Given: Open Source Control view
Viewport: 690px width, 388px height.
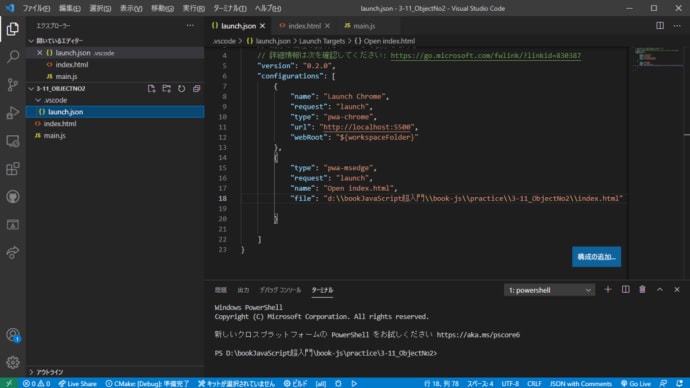Looking at the screenshot, I should coord(13,84).
